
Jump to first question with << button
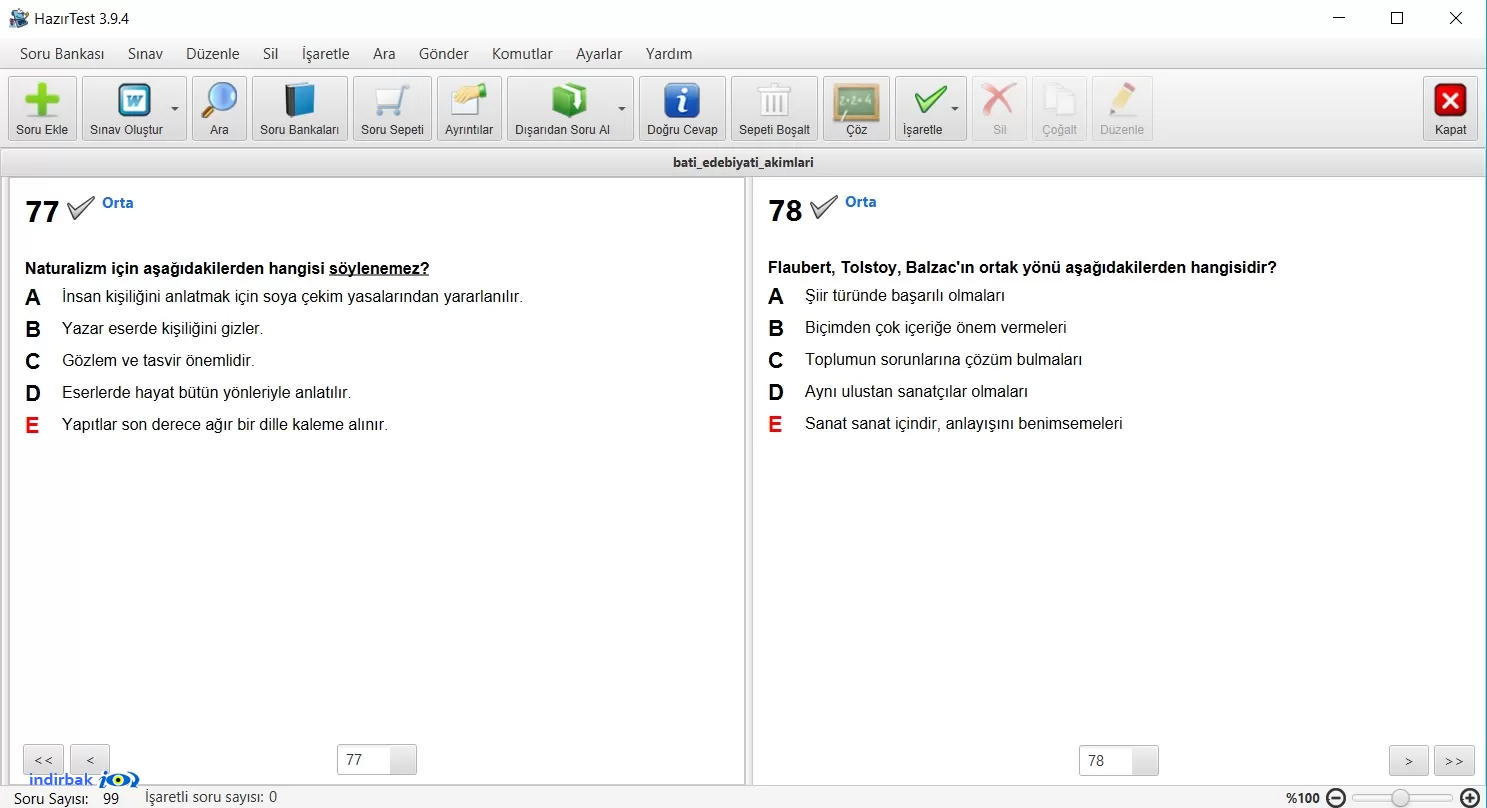click(x=43, y=760)
